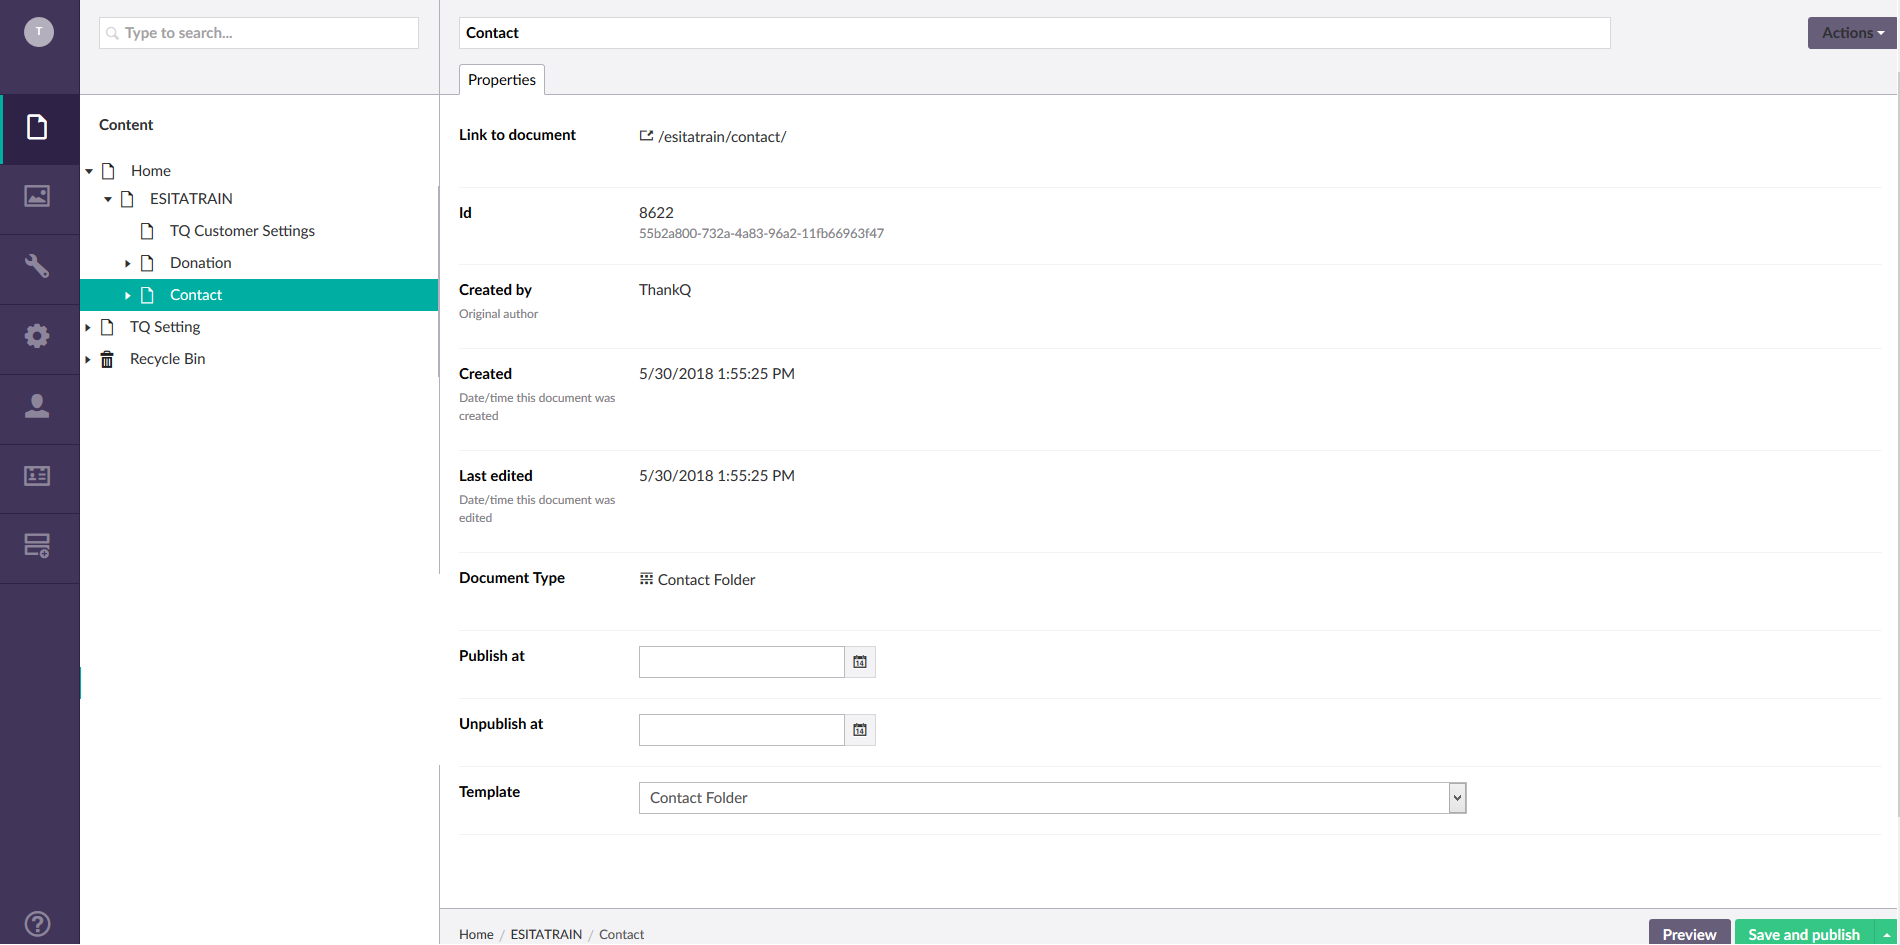Screen dimensions: 1900x945
Task: Select the Properties tab
Action: tap(502, 80)
